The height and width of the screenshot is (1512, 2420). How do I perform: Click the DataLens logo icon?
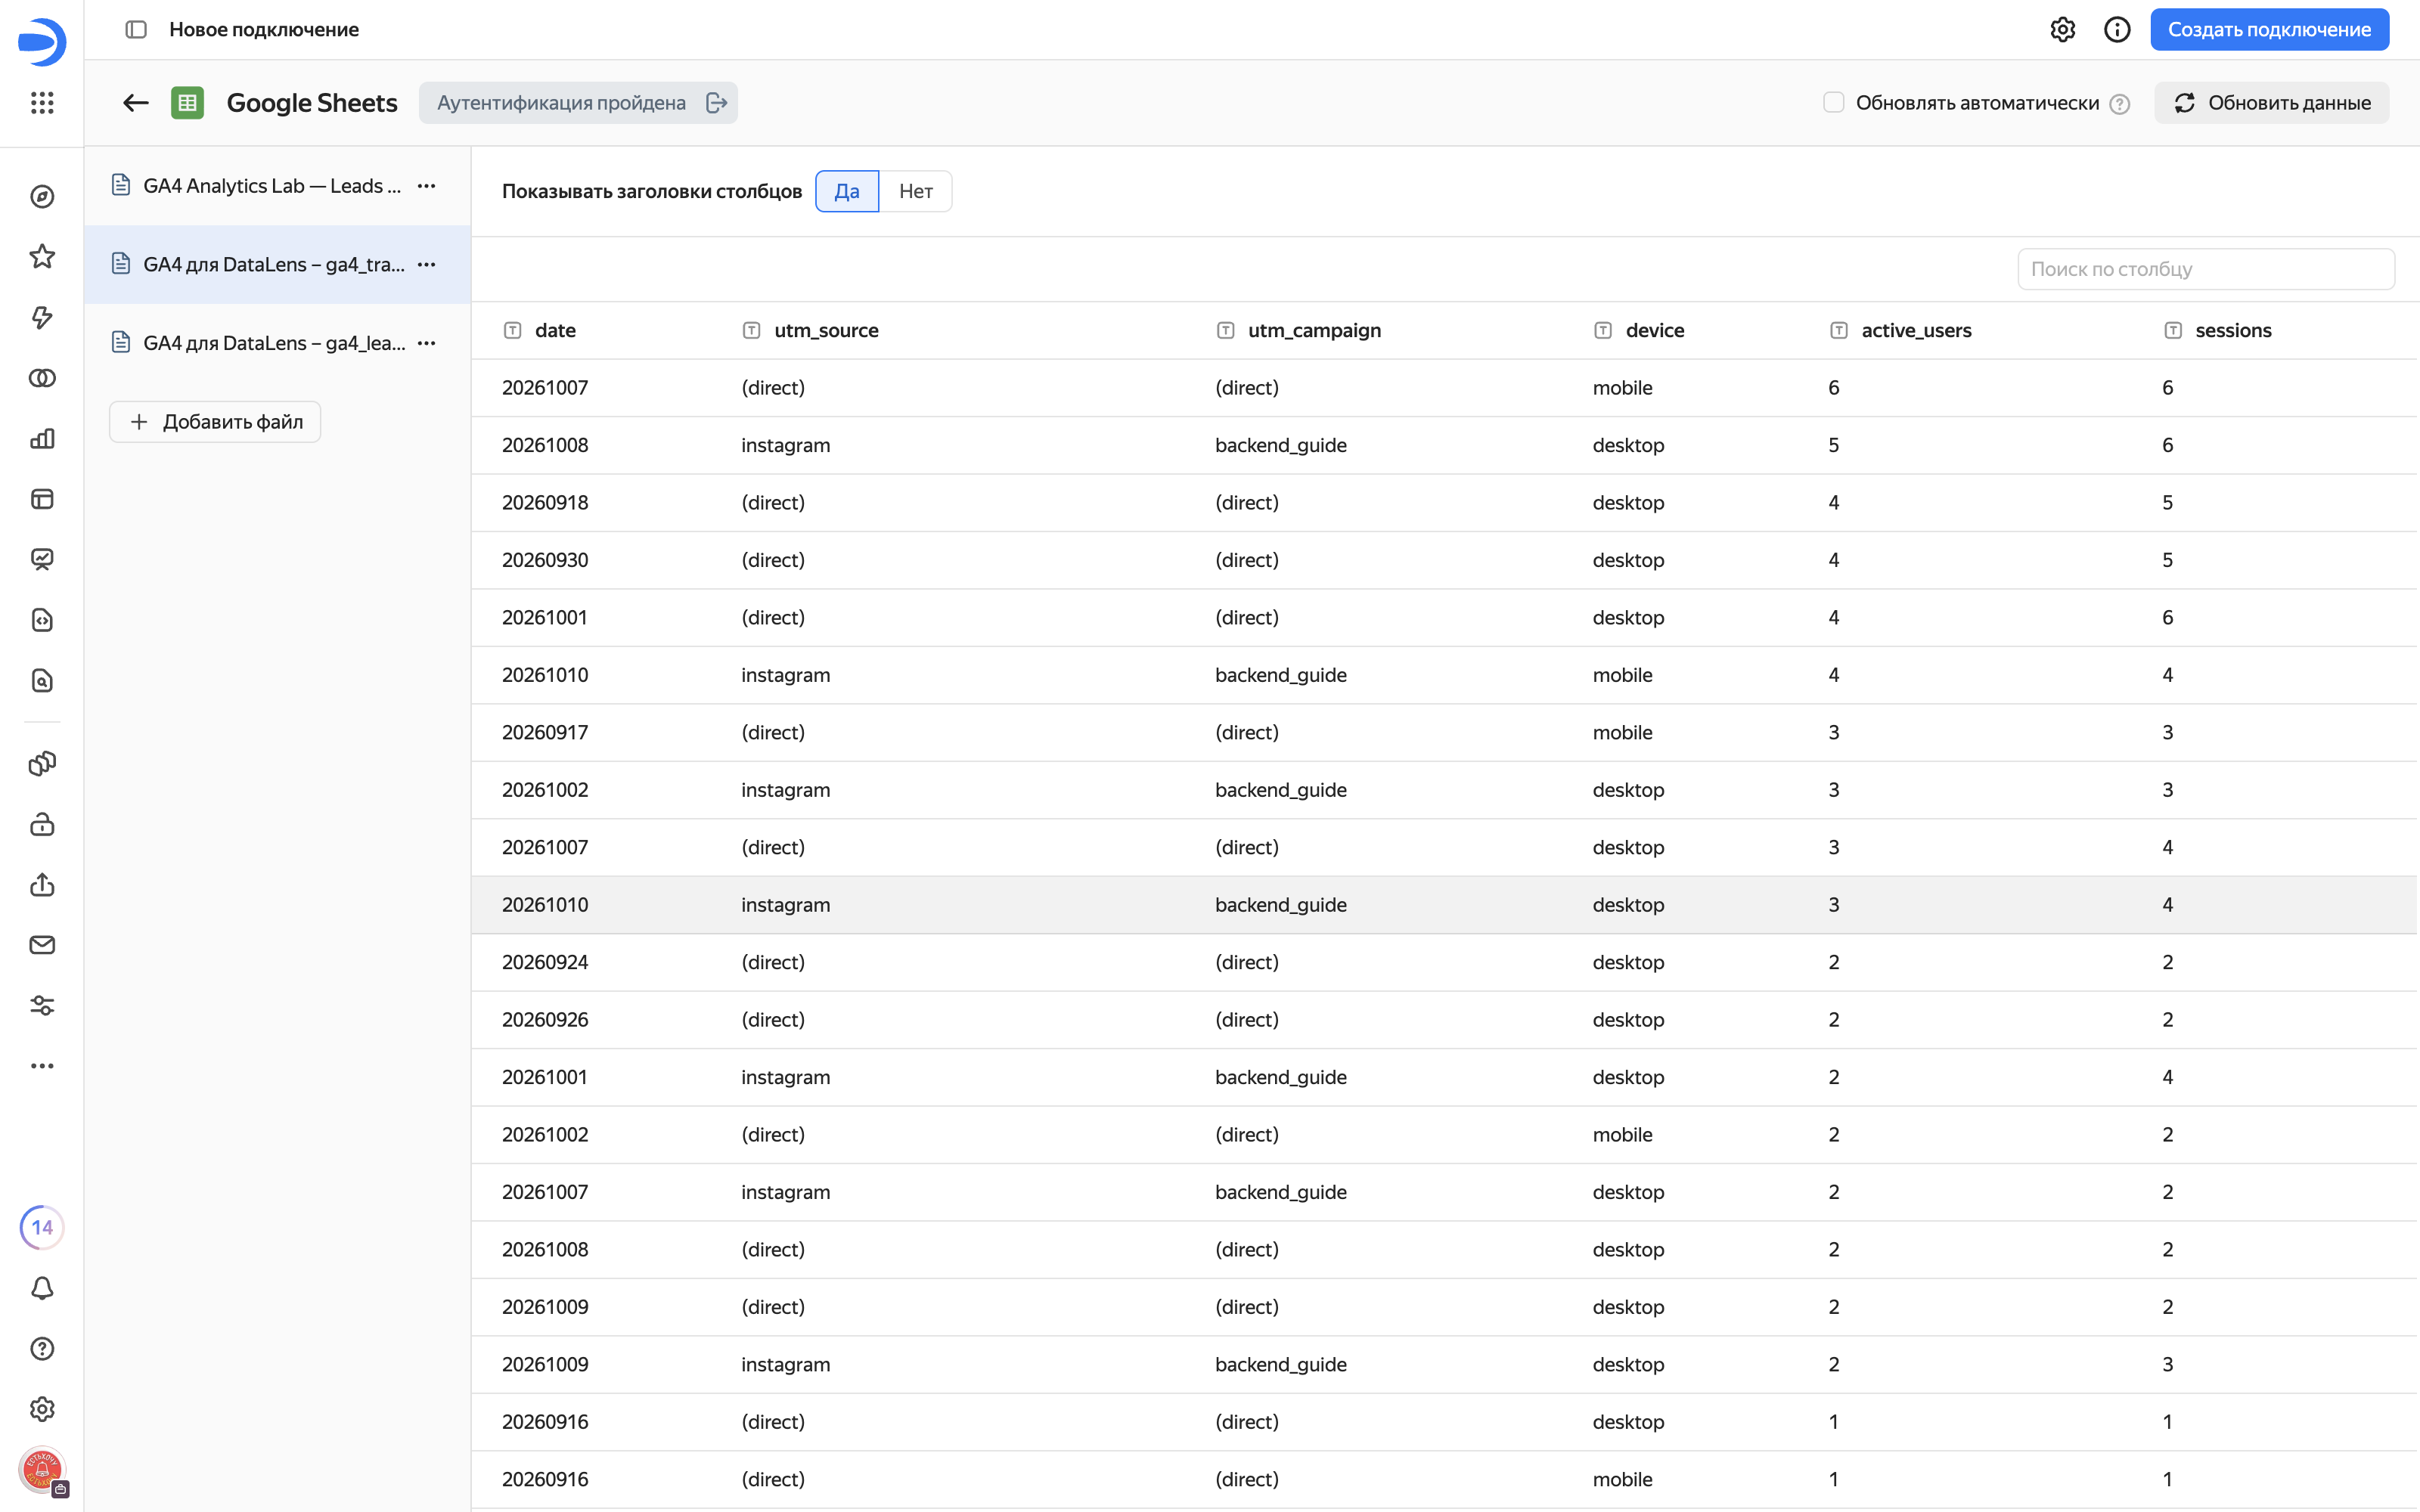click(42, 41)
